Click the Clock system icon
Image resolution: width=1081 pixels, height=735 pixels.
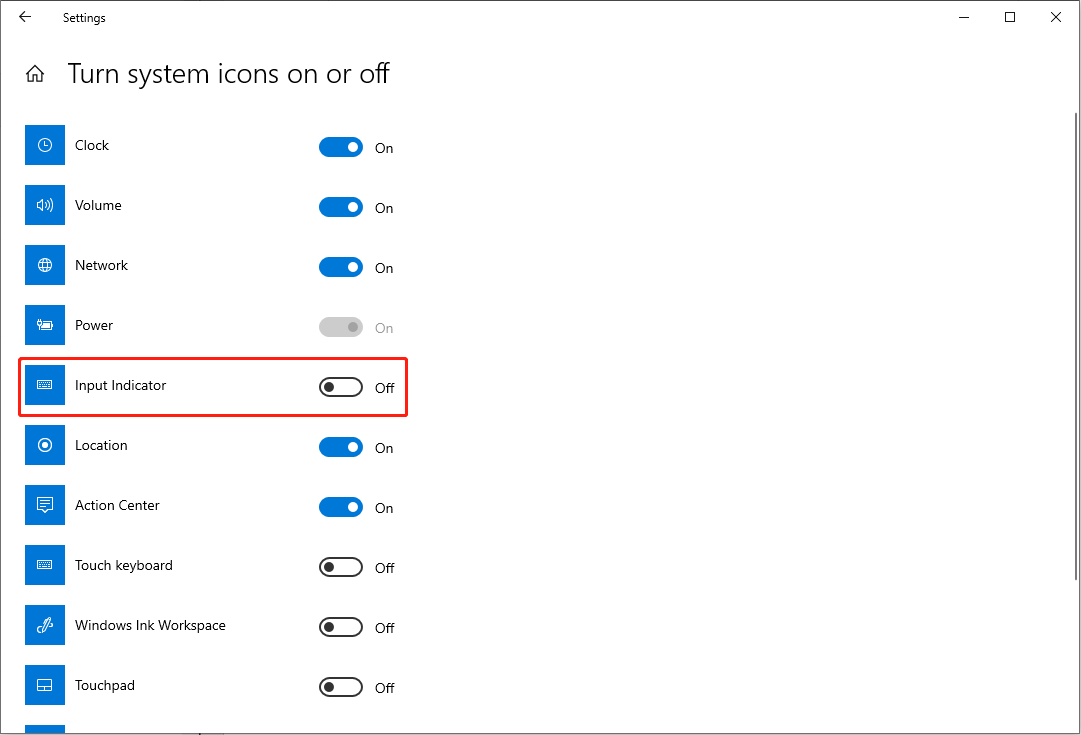pos(44,145)
